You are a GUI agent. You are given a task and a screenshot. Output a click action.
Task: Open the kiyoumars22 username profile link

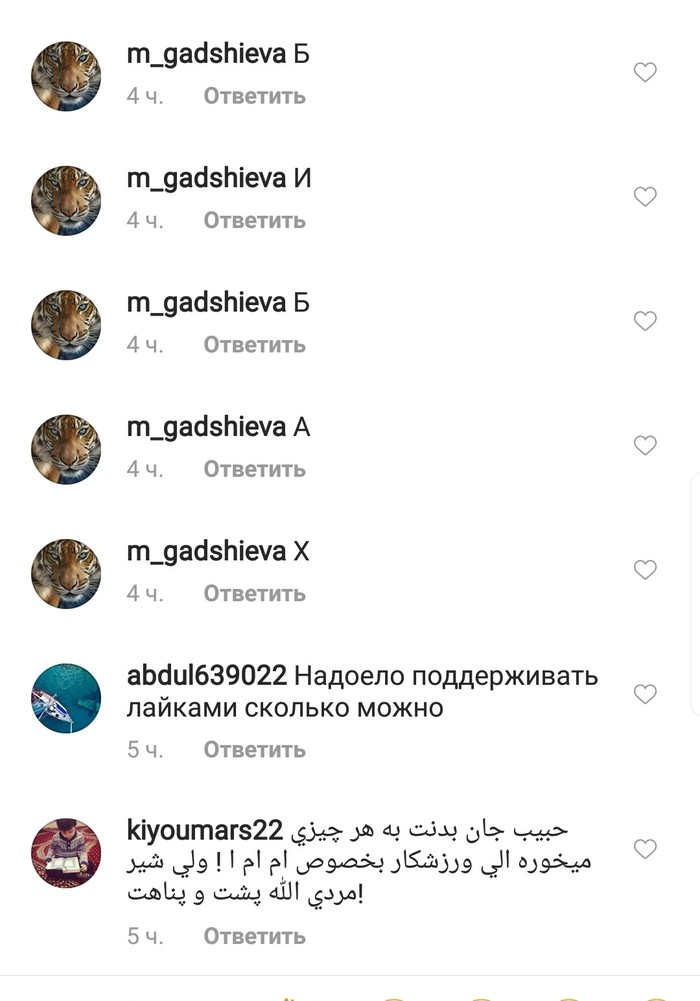205,831
